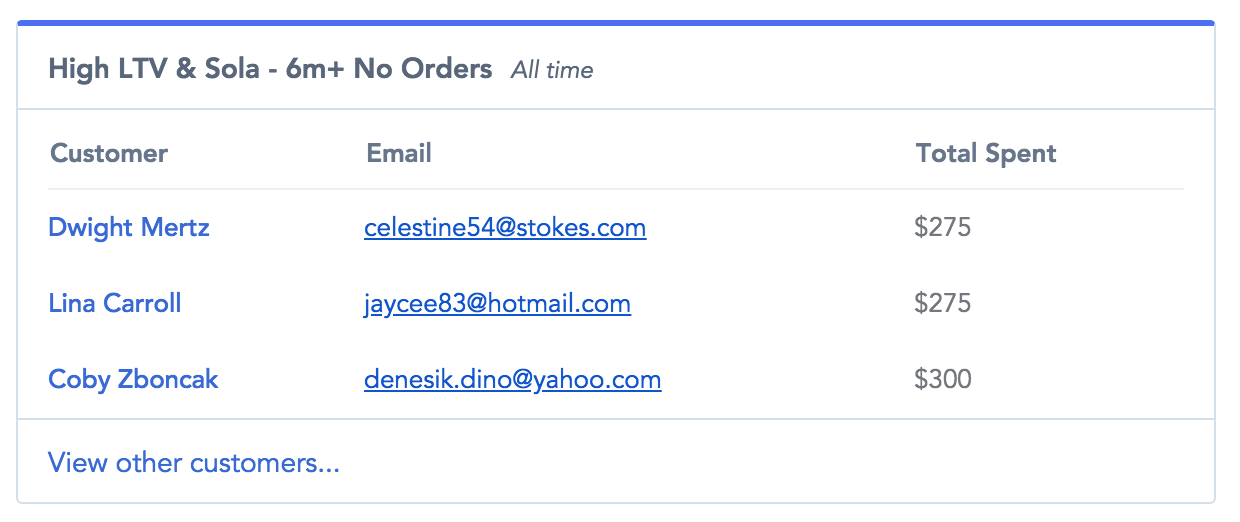Click Lina Carroll's $275 total spent value

coord(942,304)
